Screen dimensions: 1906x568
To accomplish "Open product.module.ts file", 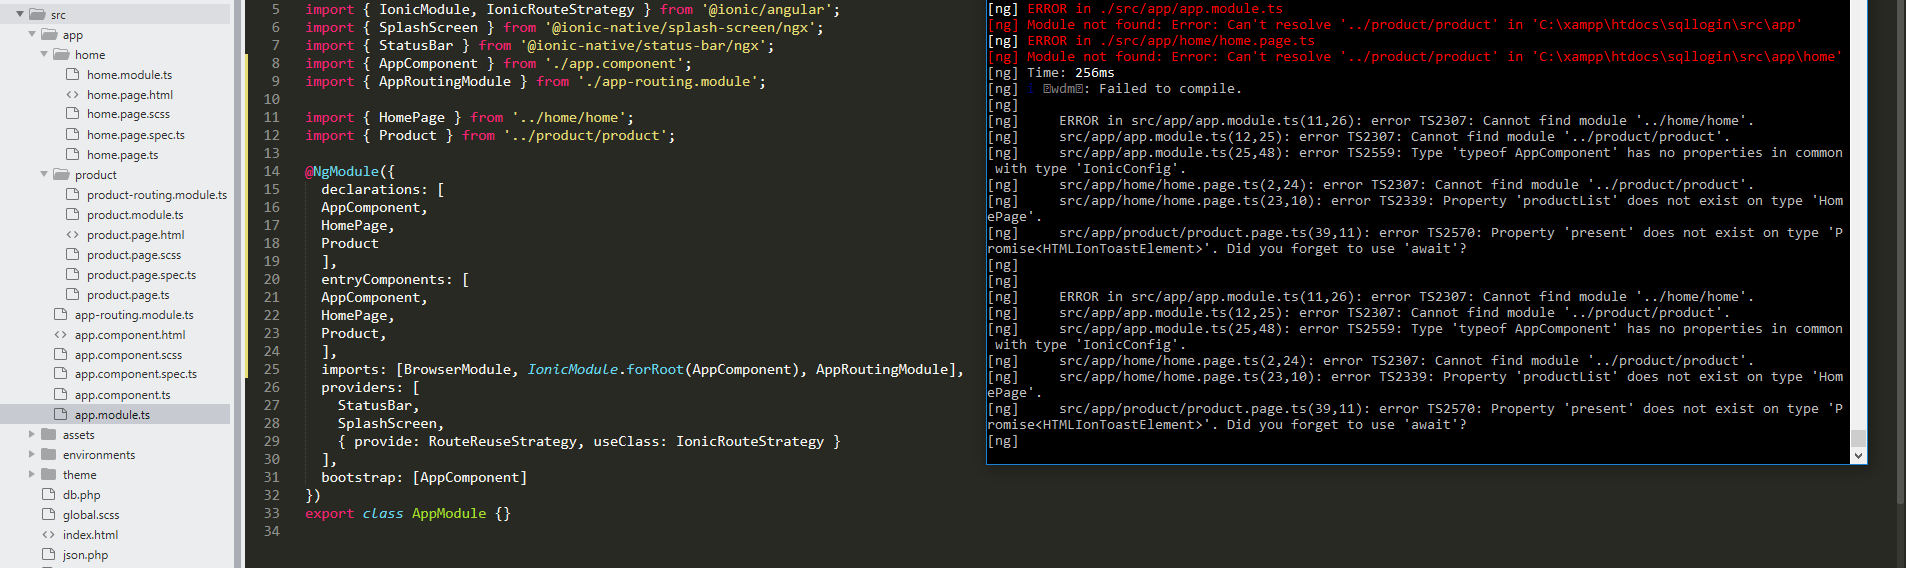I will point(135,215).
